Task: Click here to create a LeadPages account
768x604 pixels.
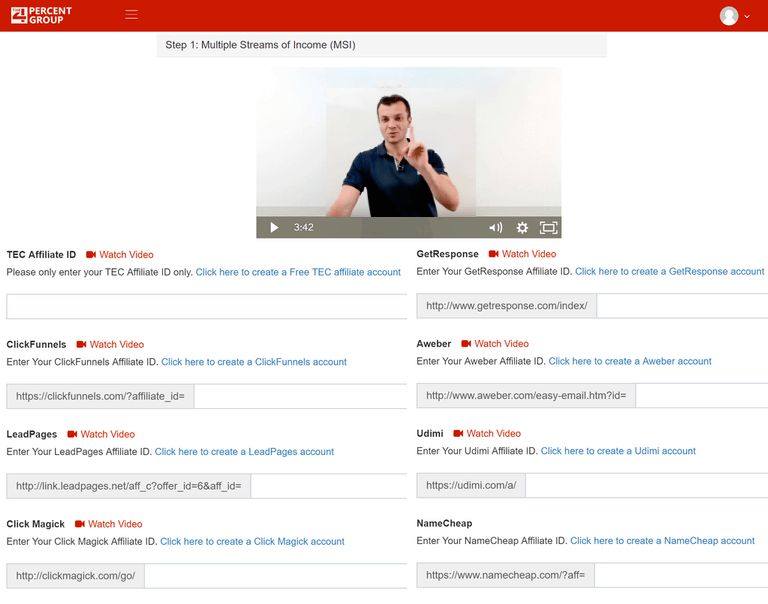Action: click(x=244, y=452)
